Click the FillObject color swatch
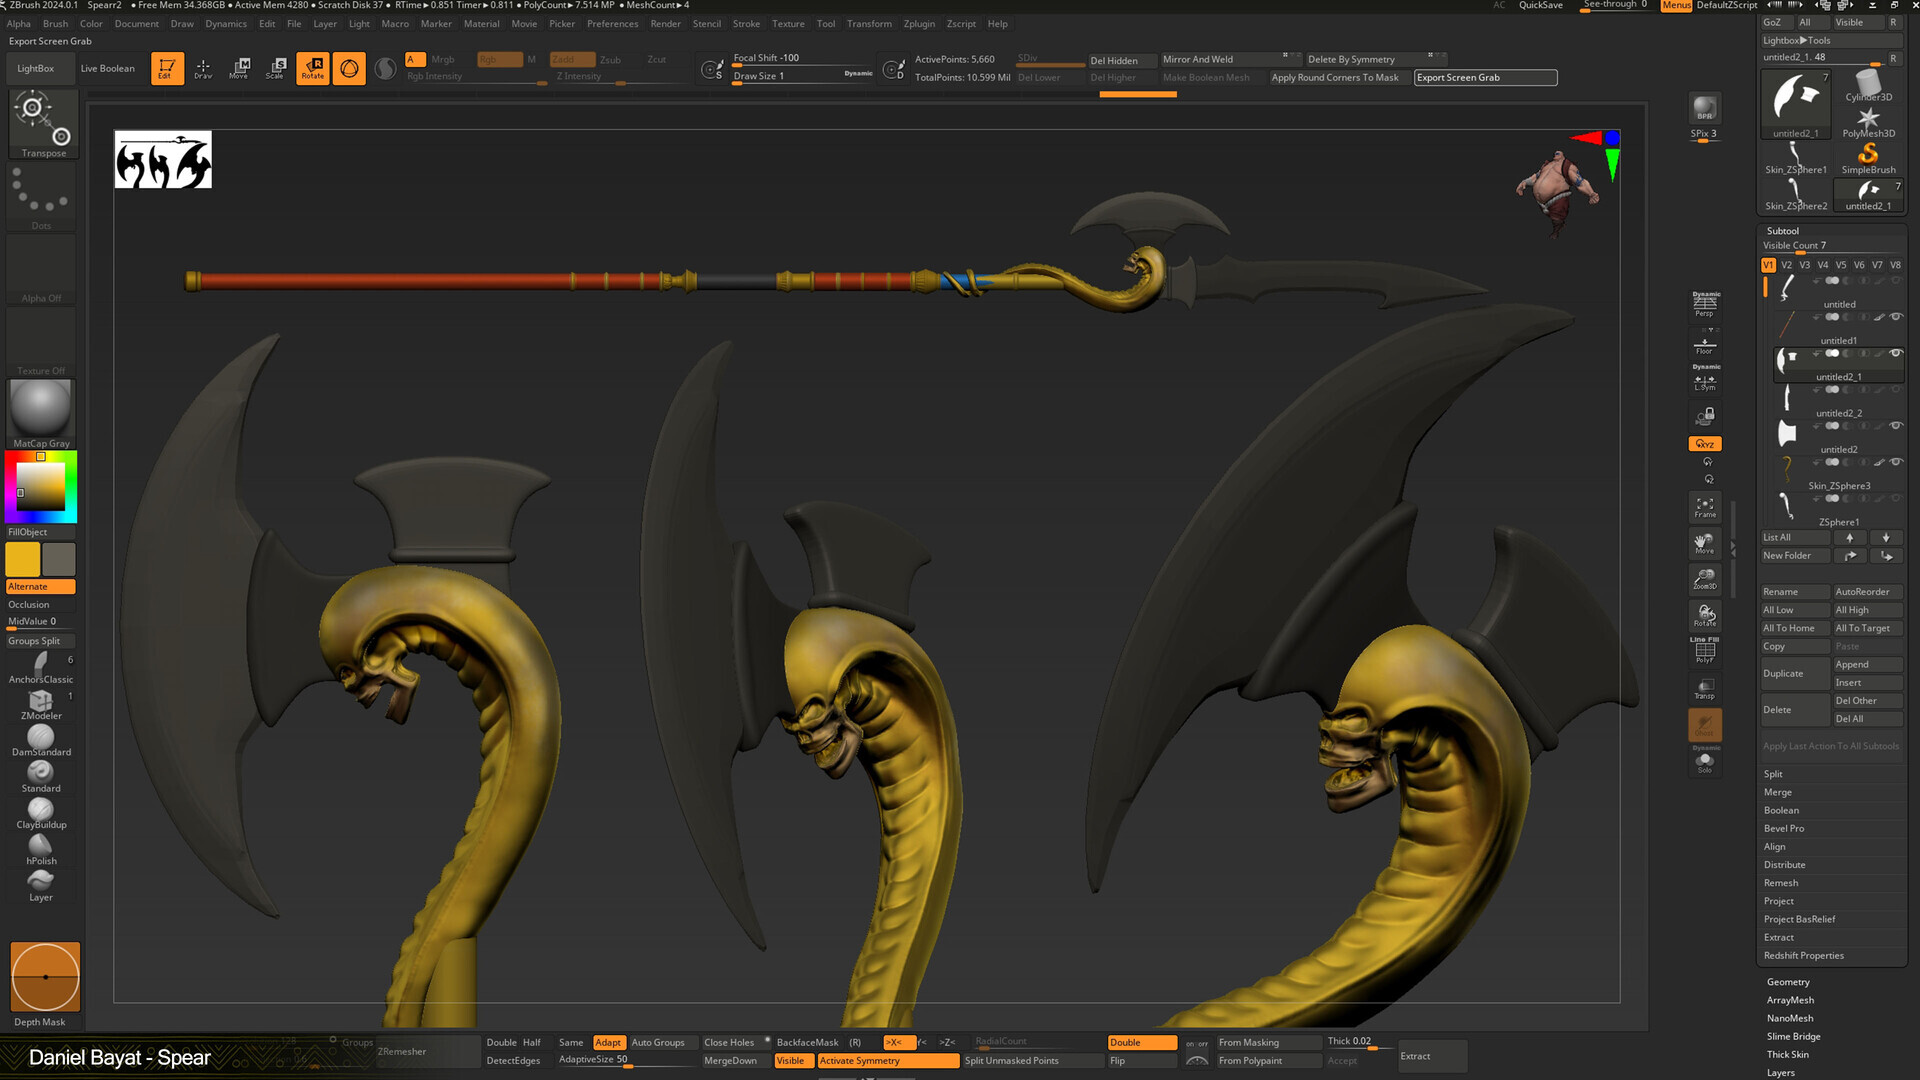The width and height of the screenshot is (1920, 1080). (21, 559)
